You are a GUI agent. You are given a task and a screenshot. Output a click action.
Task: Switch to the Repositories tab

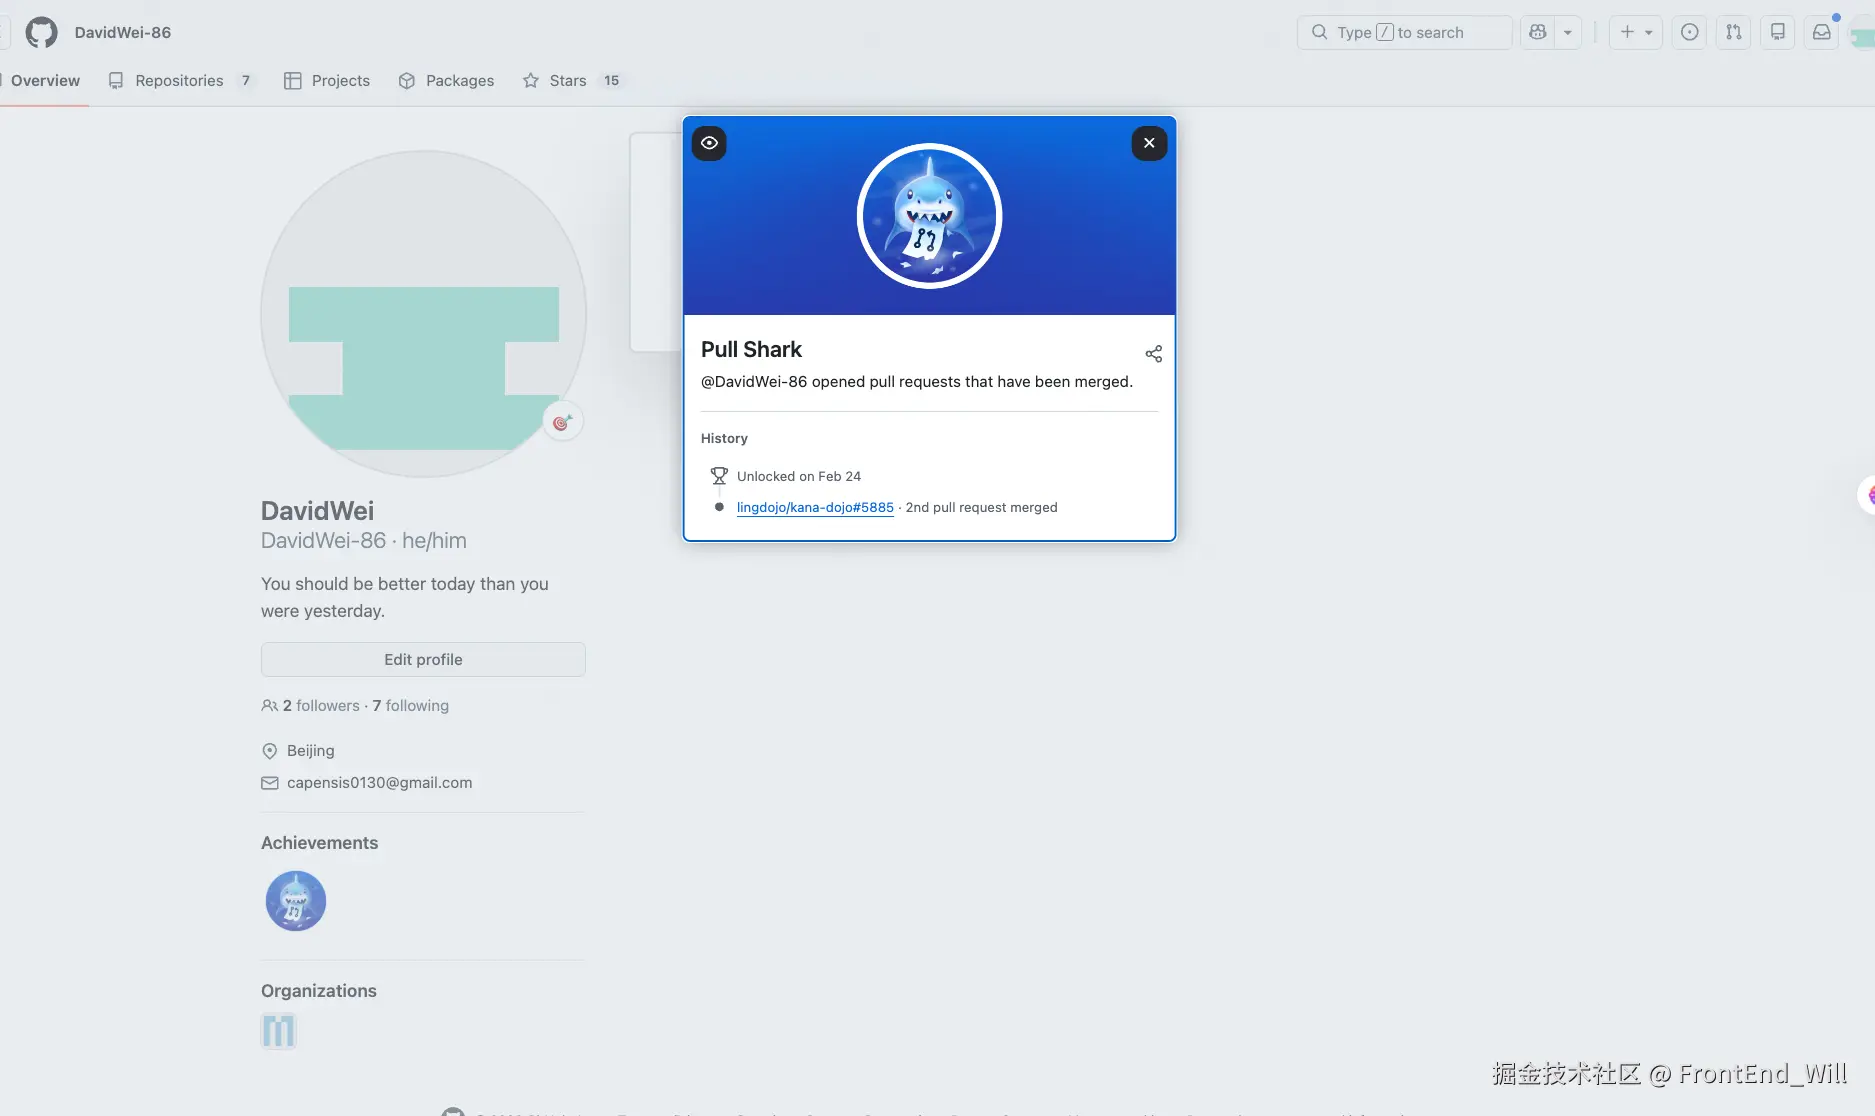[x=181, y=80]
